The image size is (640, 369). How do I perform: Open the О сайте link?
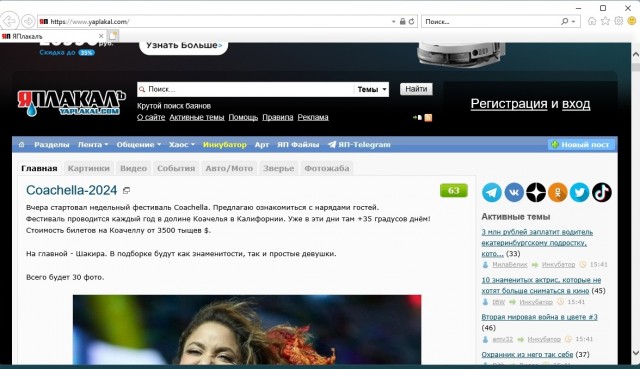(151, 117)
